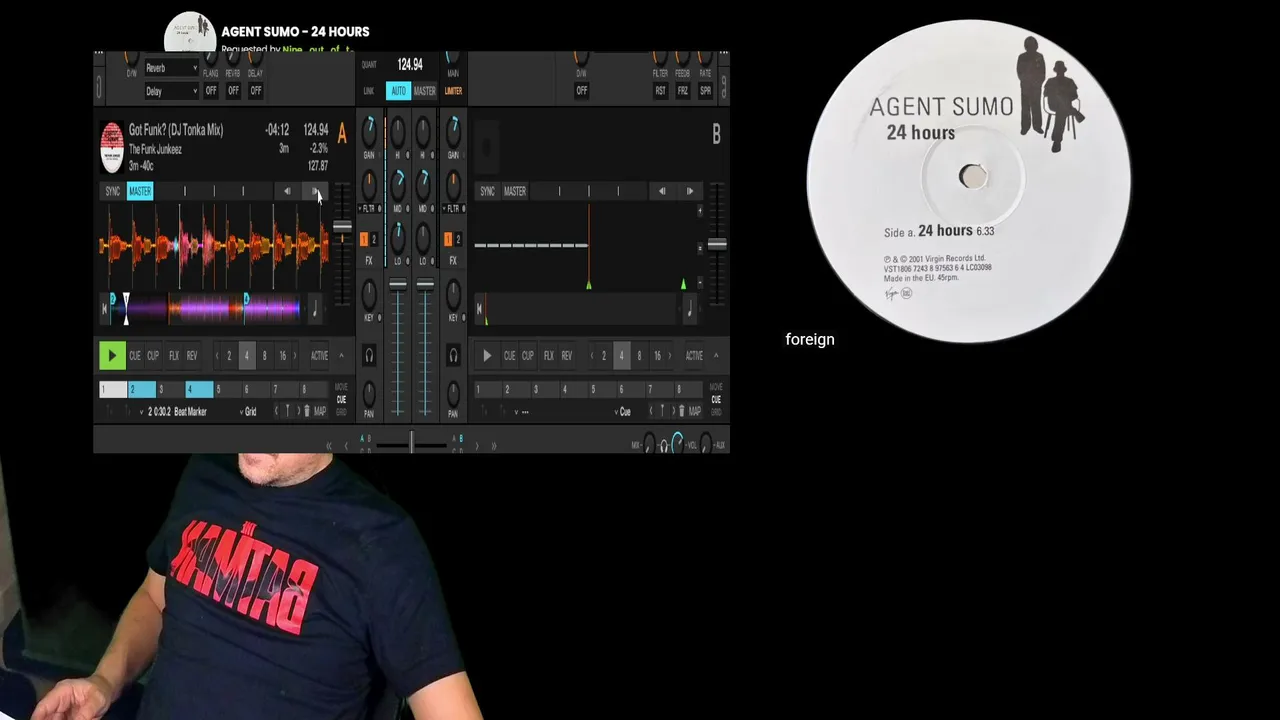Click tempo bend right arrow on deck B
The height and width of the screenshot is (720, 1280).
[689, 191]
